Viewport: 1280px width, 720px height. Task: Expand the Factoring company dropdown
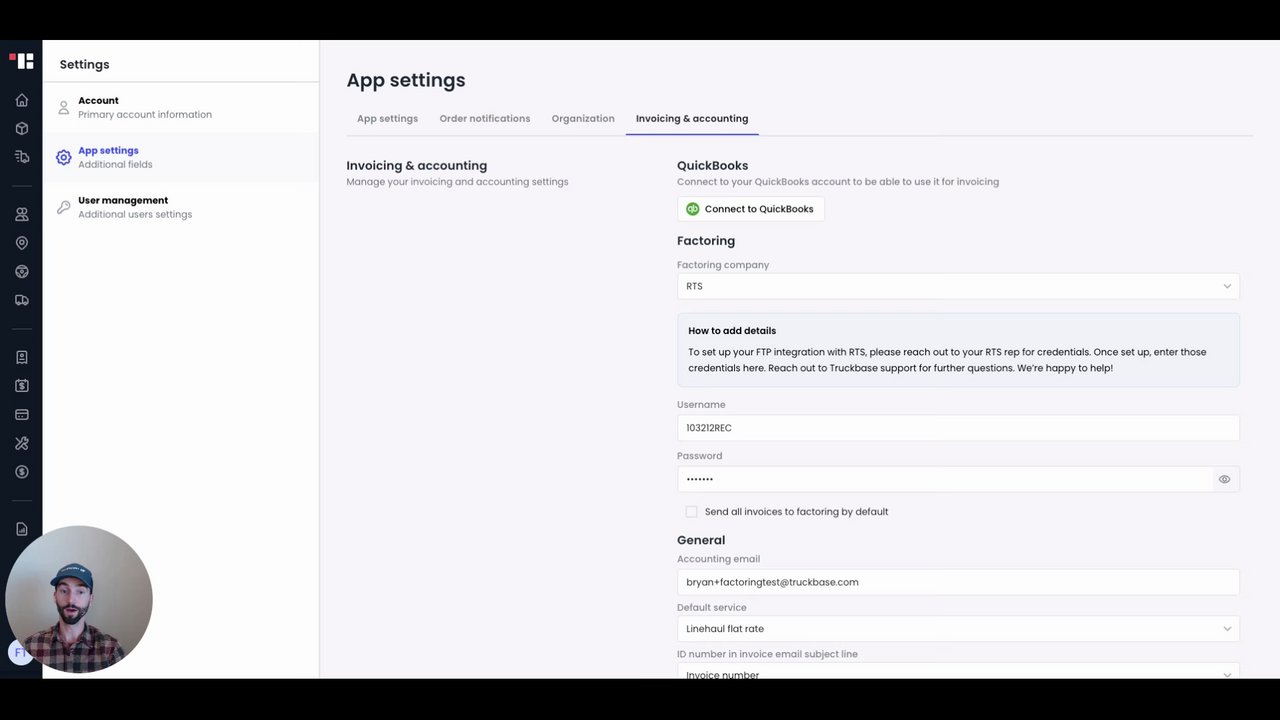click(957, 286)
